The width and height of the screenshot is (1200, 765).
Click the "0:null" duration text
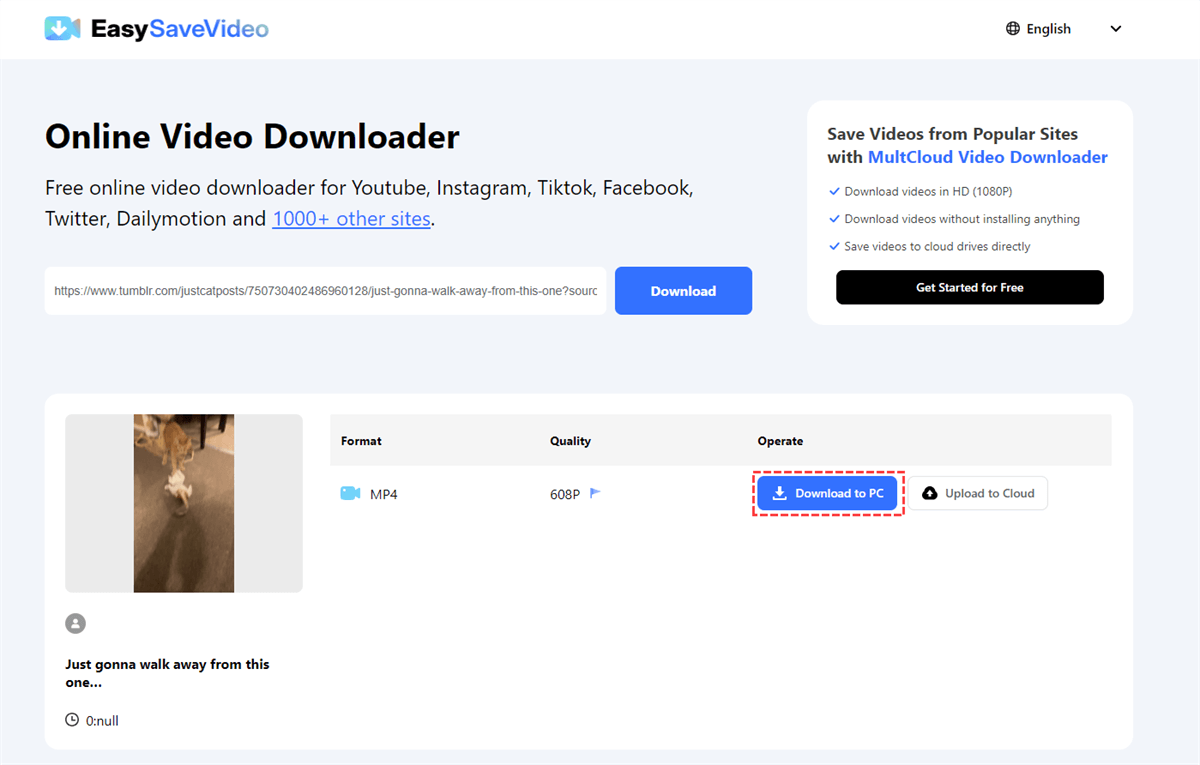pyautogui.click(x=102, y=720)
